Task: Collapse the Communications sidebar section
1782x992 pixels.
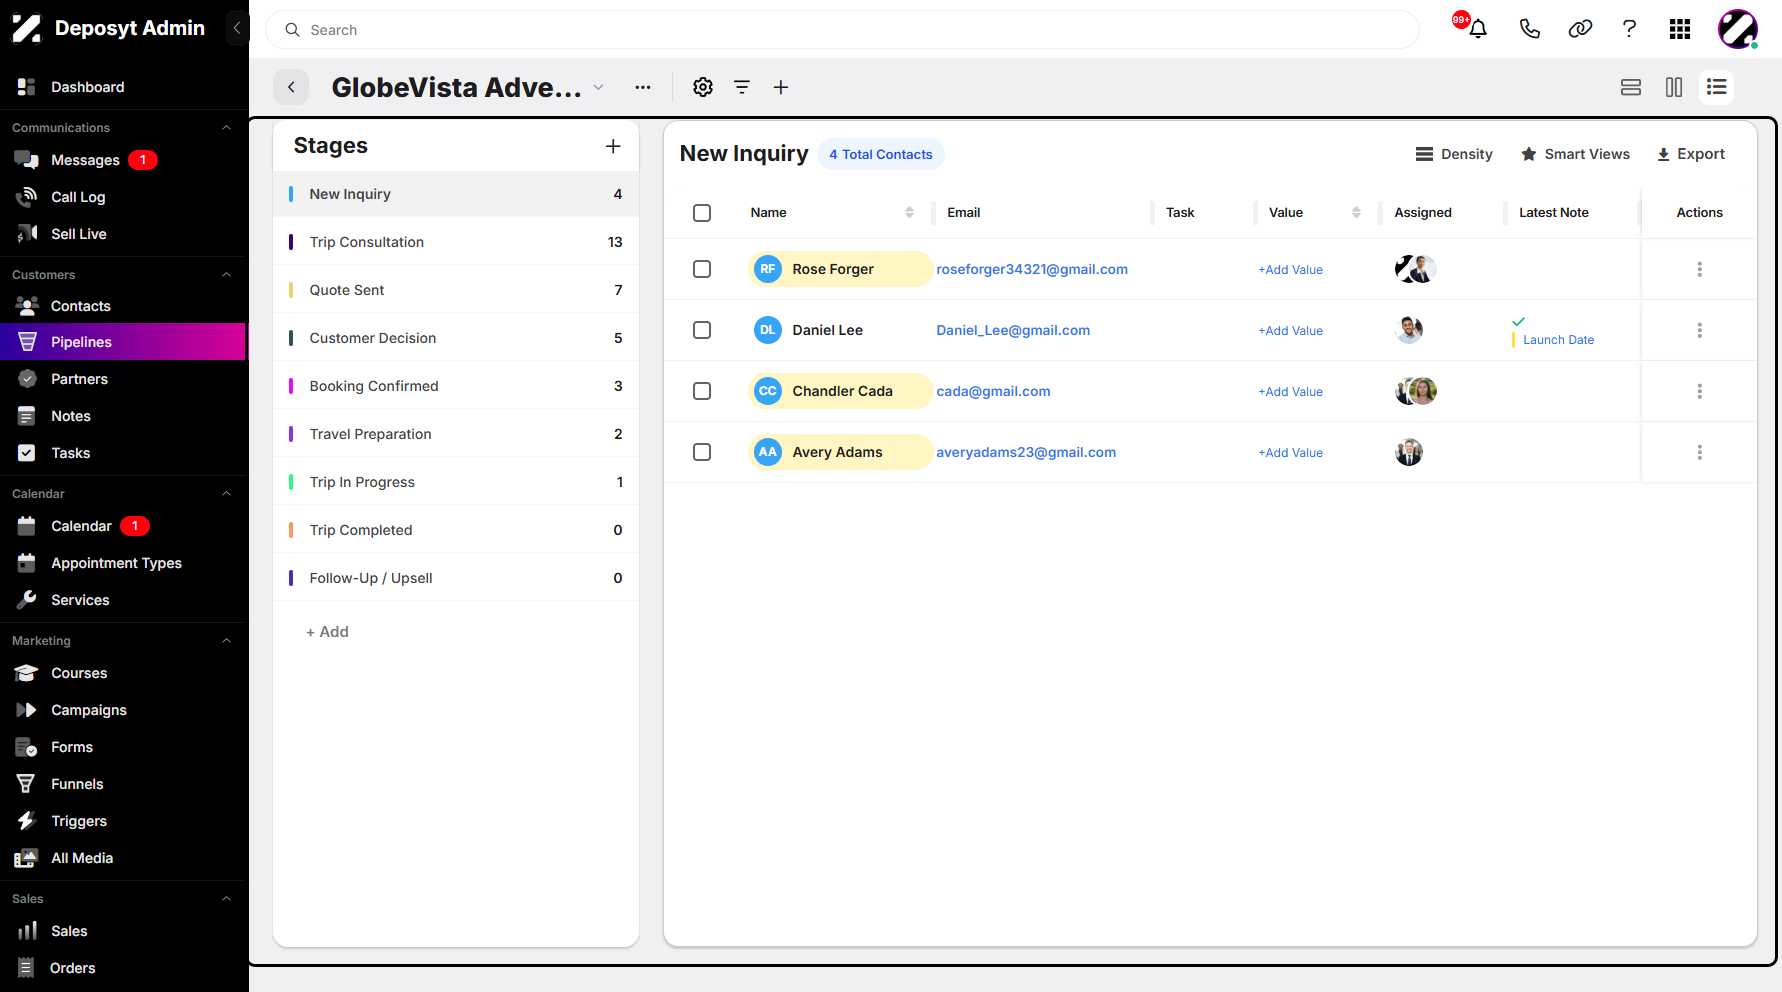Action: point(226,128)
